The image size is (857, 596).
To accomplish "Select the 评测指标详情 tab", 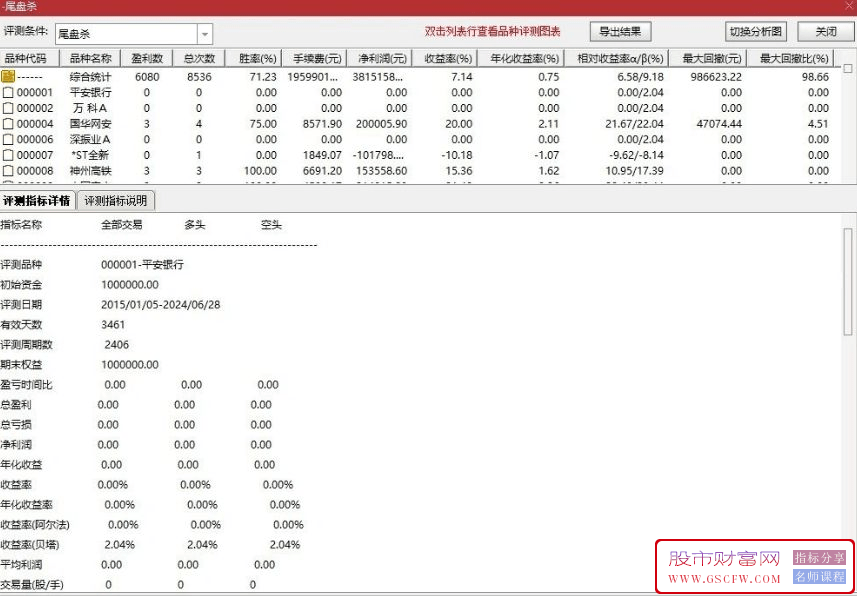I will pyautogui.click(x=37, y=201).
